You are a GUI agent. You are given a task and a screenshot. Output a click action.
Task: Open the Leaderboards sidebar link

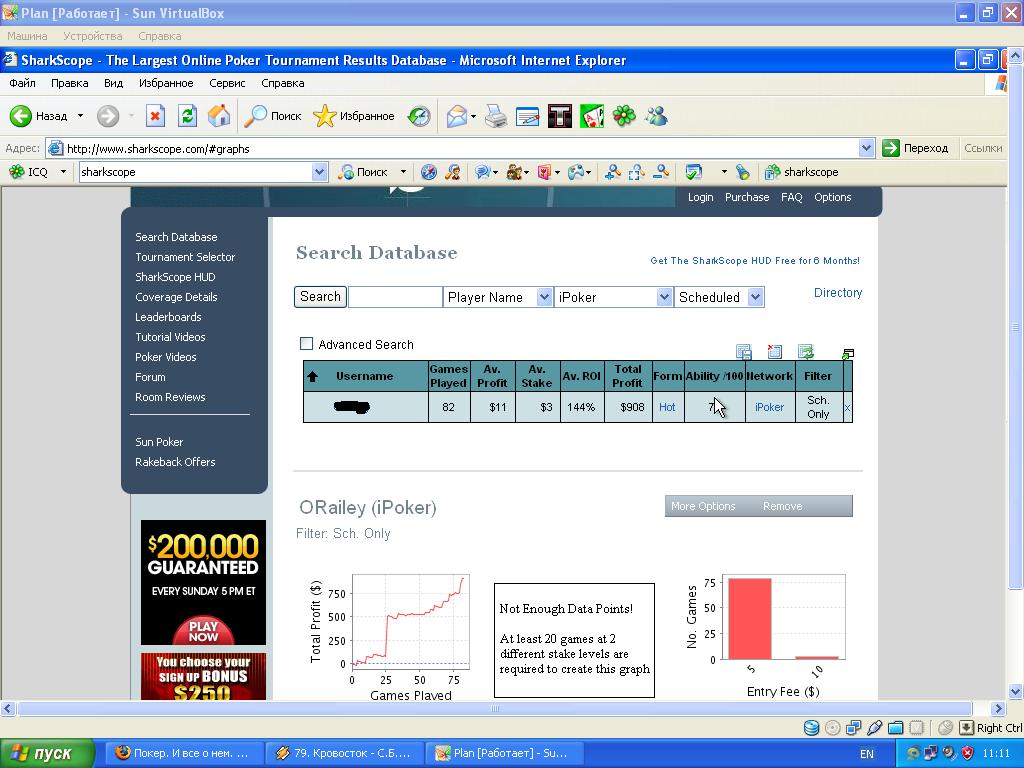(x=168, y=317)
